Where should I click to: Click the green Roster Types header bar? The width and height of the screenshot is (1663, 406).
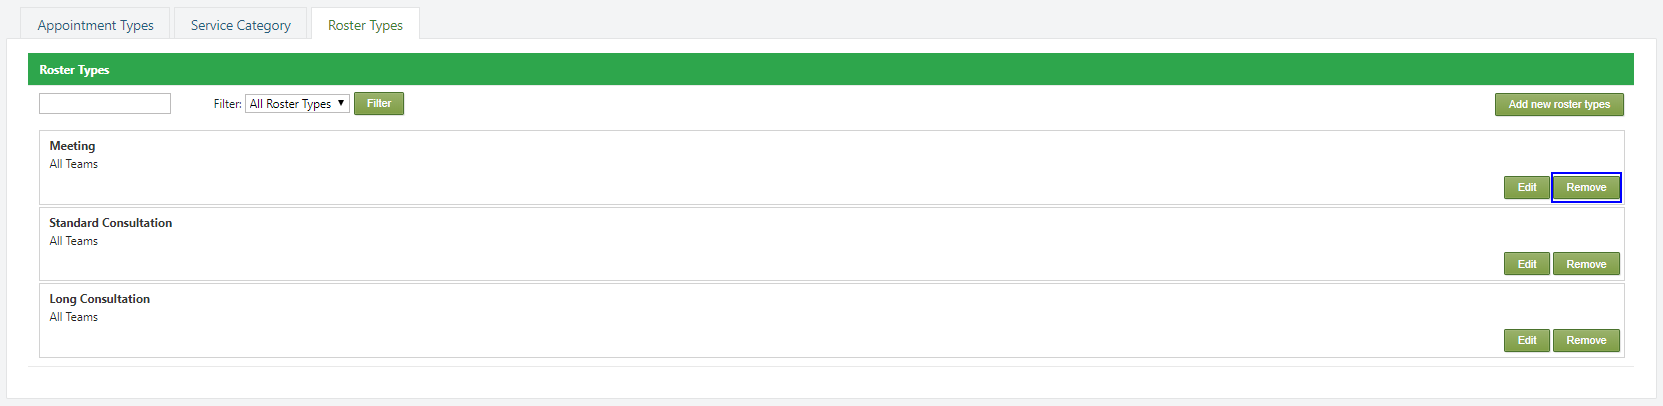(x=830, y=70)
